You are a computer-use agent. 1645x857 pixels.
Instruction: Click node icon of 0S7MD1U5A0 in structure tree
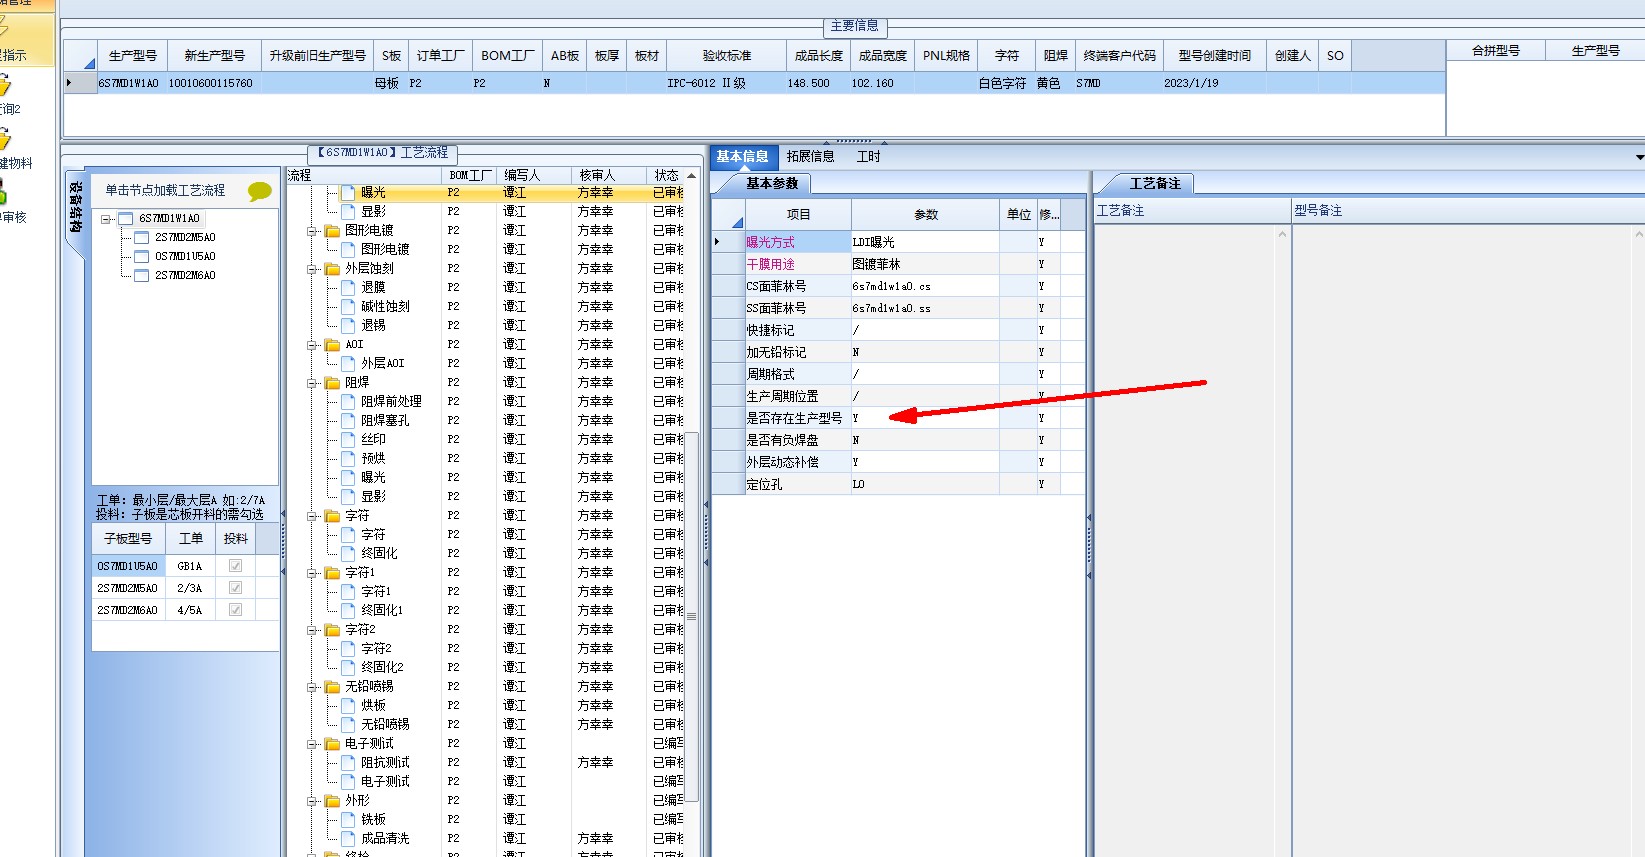pyautogui.click(x=141, y=257)
